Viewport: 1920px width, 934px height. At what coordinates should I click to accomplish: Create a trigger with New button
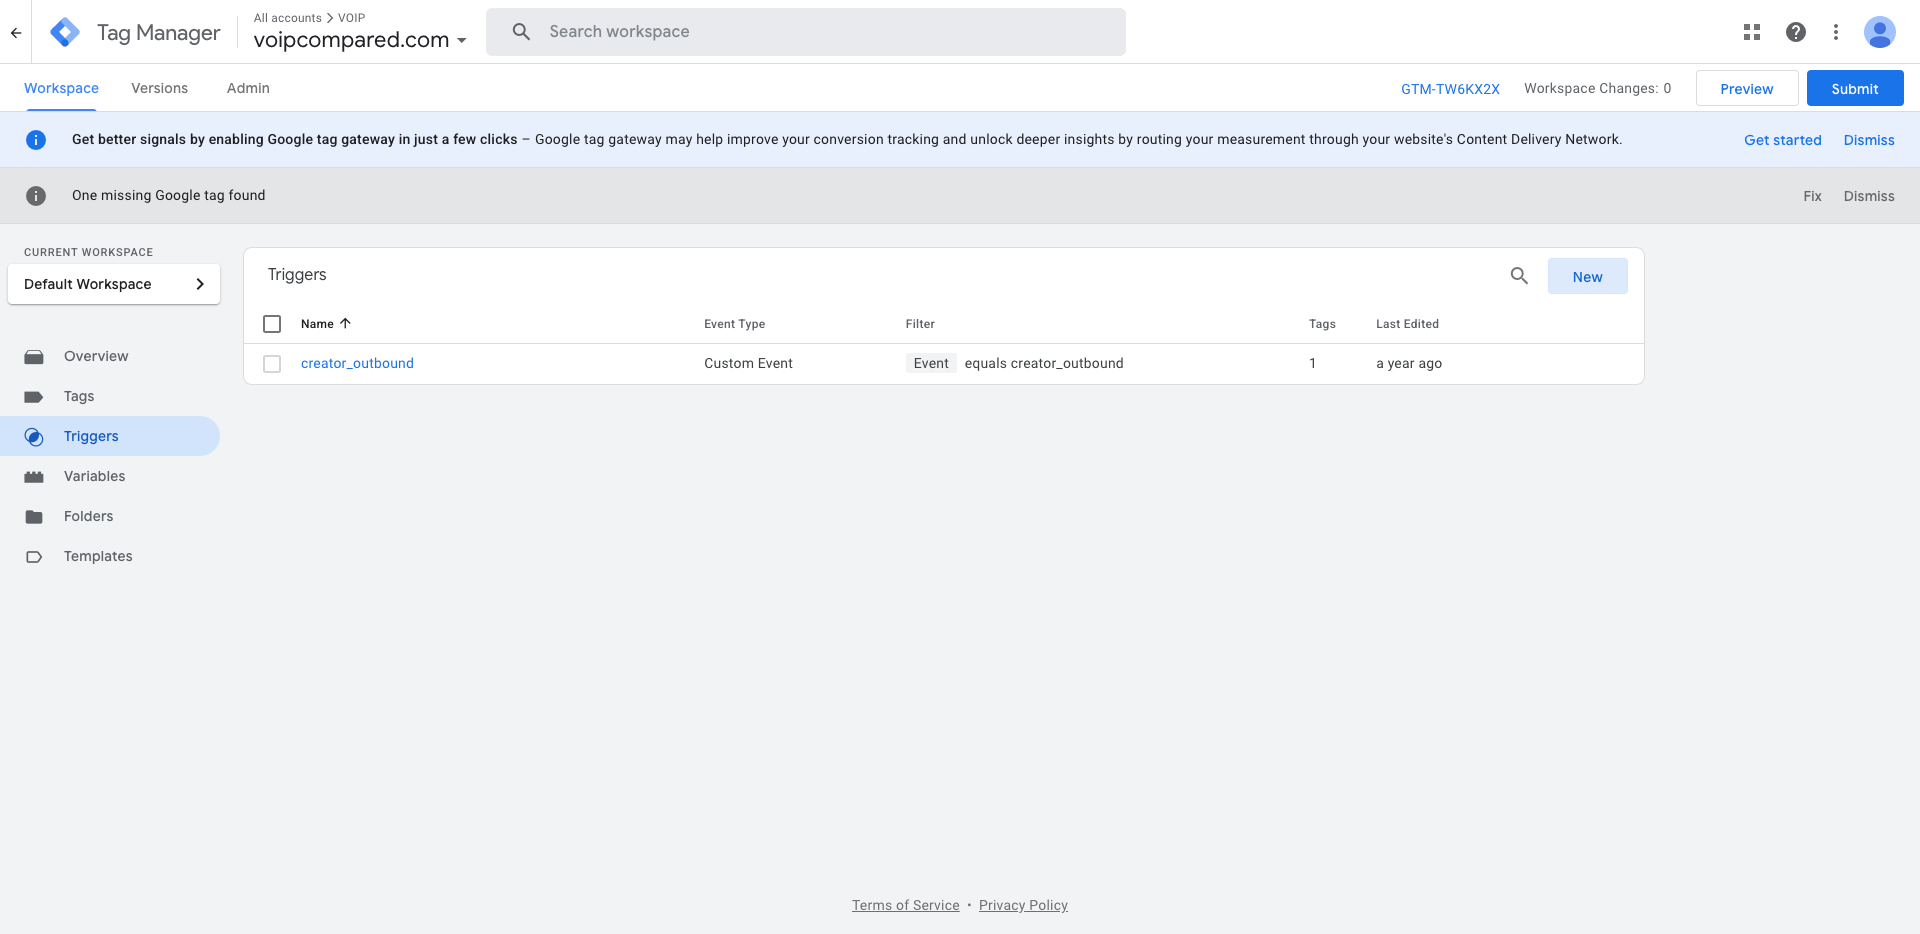pyautogui.click(x=1587, y=276)
